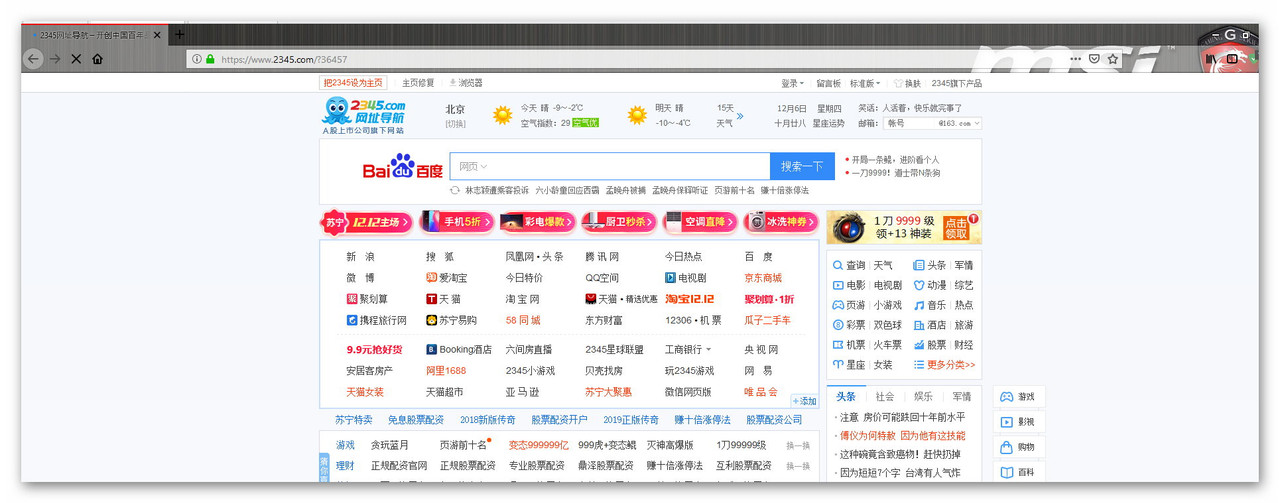Select the 军情 news tab

[961, 397]
